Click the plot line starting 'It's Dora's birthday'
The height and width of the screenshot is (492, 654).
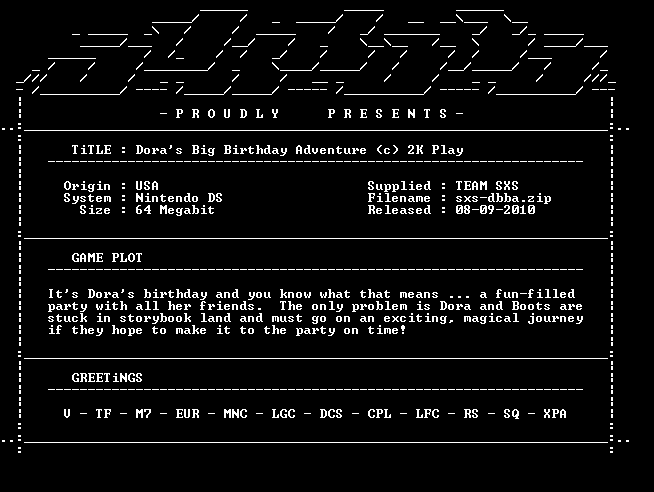(x=312, y=294)
